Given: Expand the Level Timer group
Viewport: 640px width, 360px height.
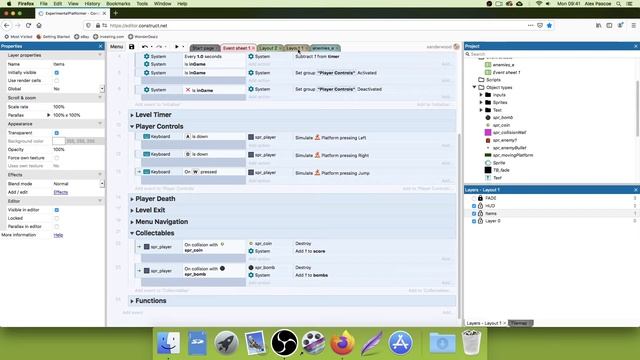Looking at the screenshot, I should (132, 116).
